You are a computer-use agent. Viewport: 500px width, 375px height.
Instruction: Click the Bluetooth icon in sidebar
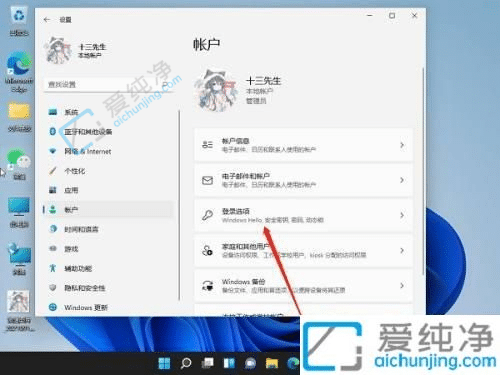coord(53,132)
